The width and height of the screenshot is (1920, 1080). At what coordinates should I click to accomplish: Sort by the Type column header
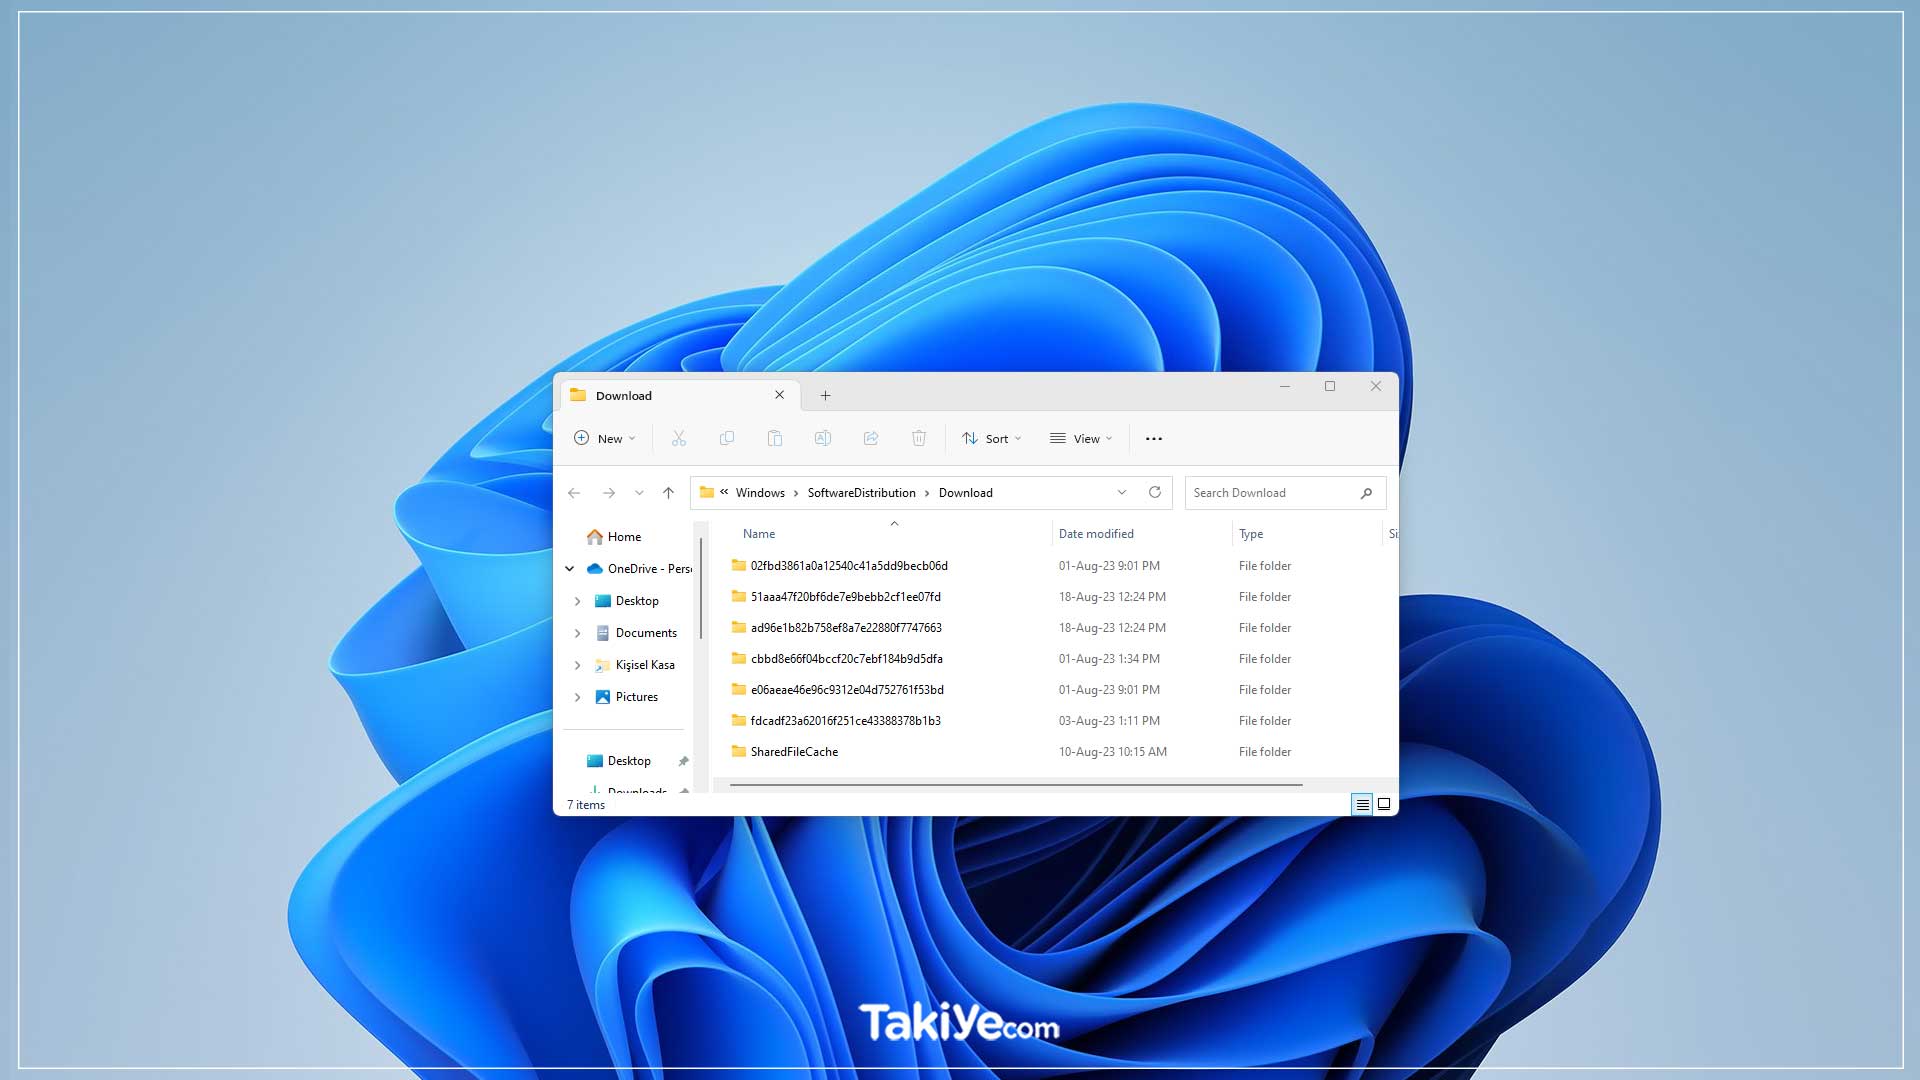click(1251, 534)
